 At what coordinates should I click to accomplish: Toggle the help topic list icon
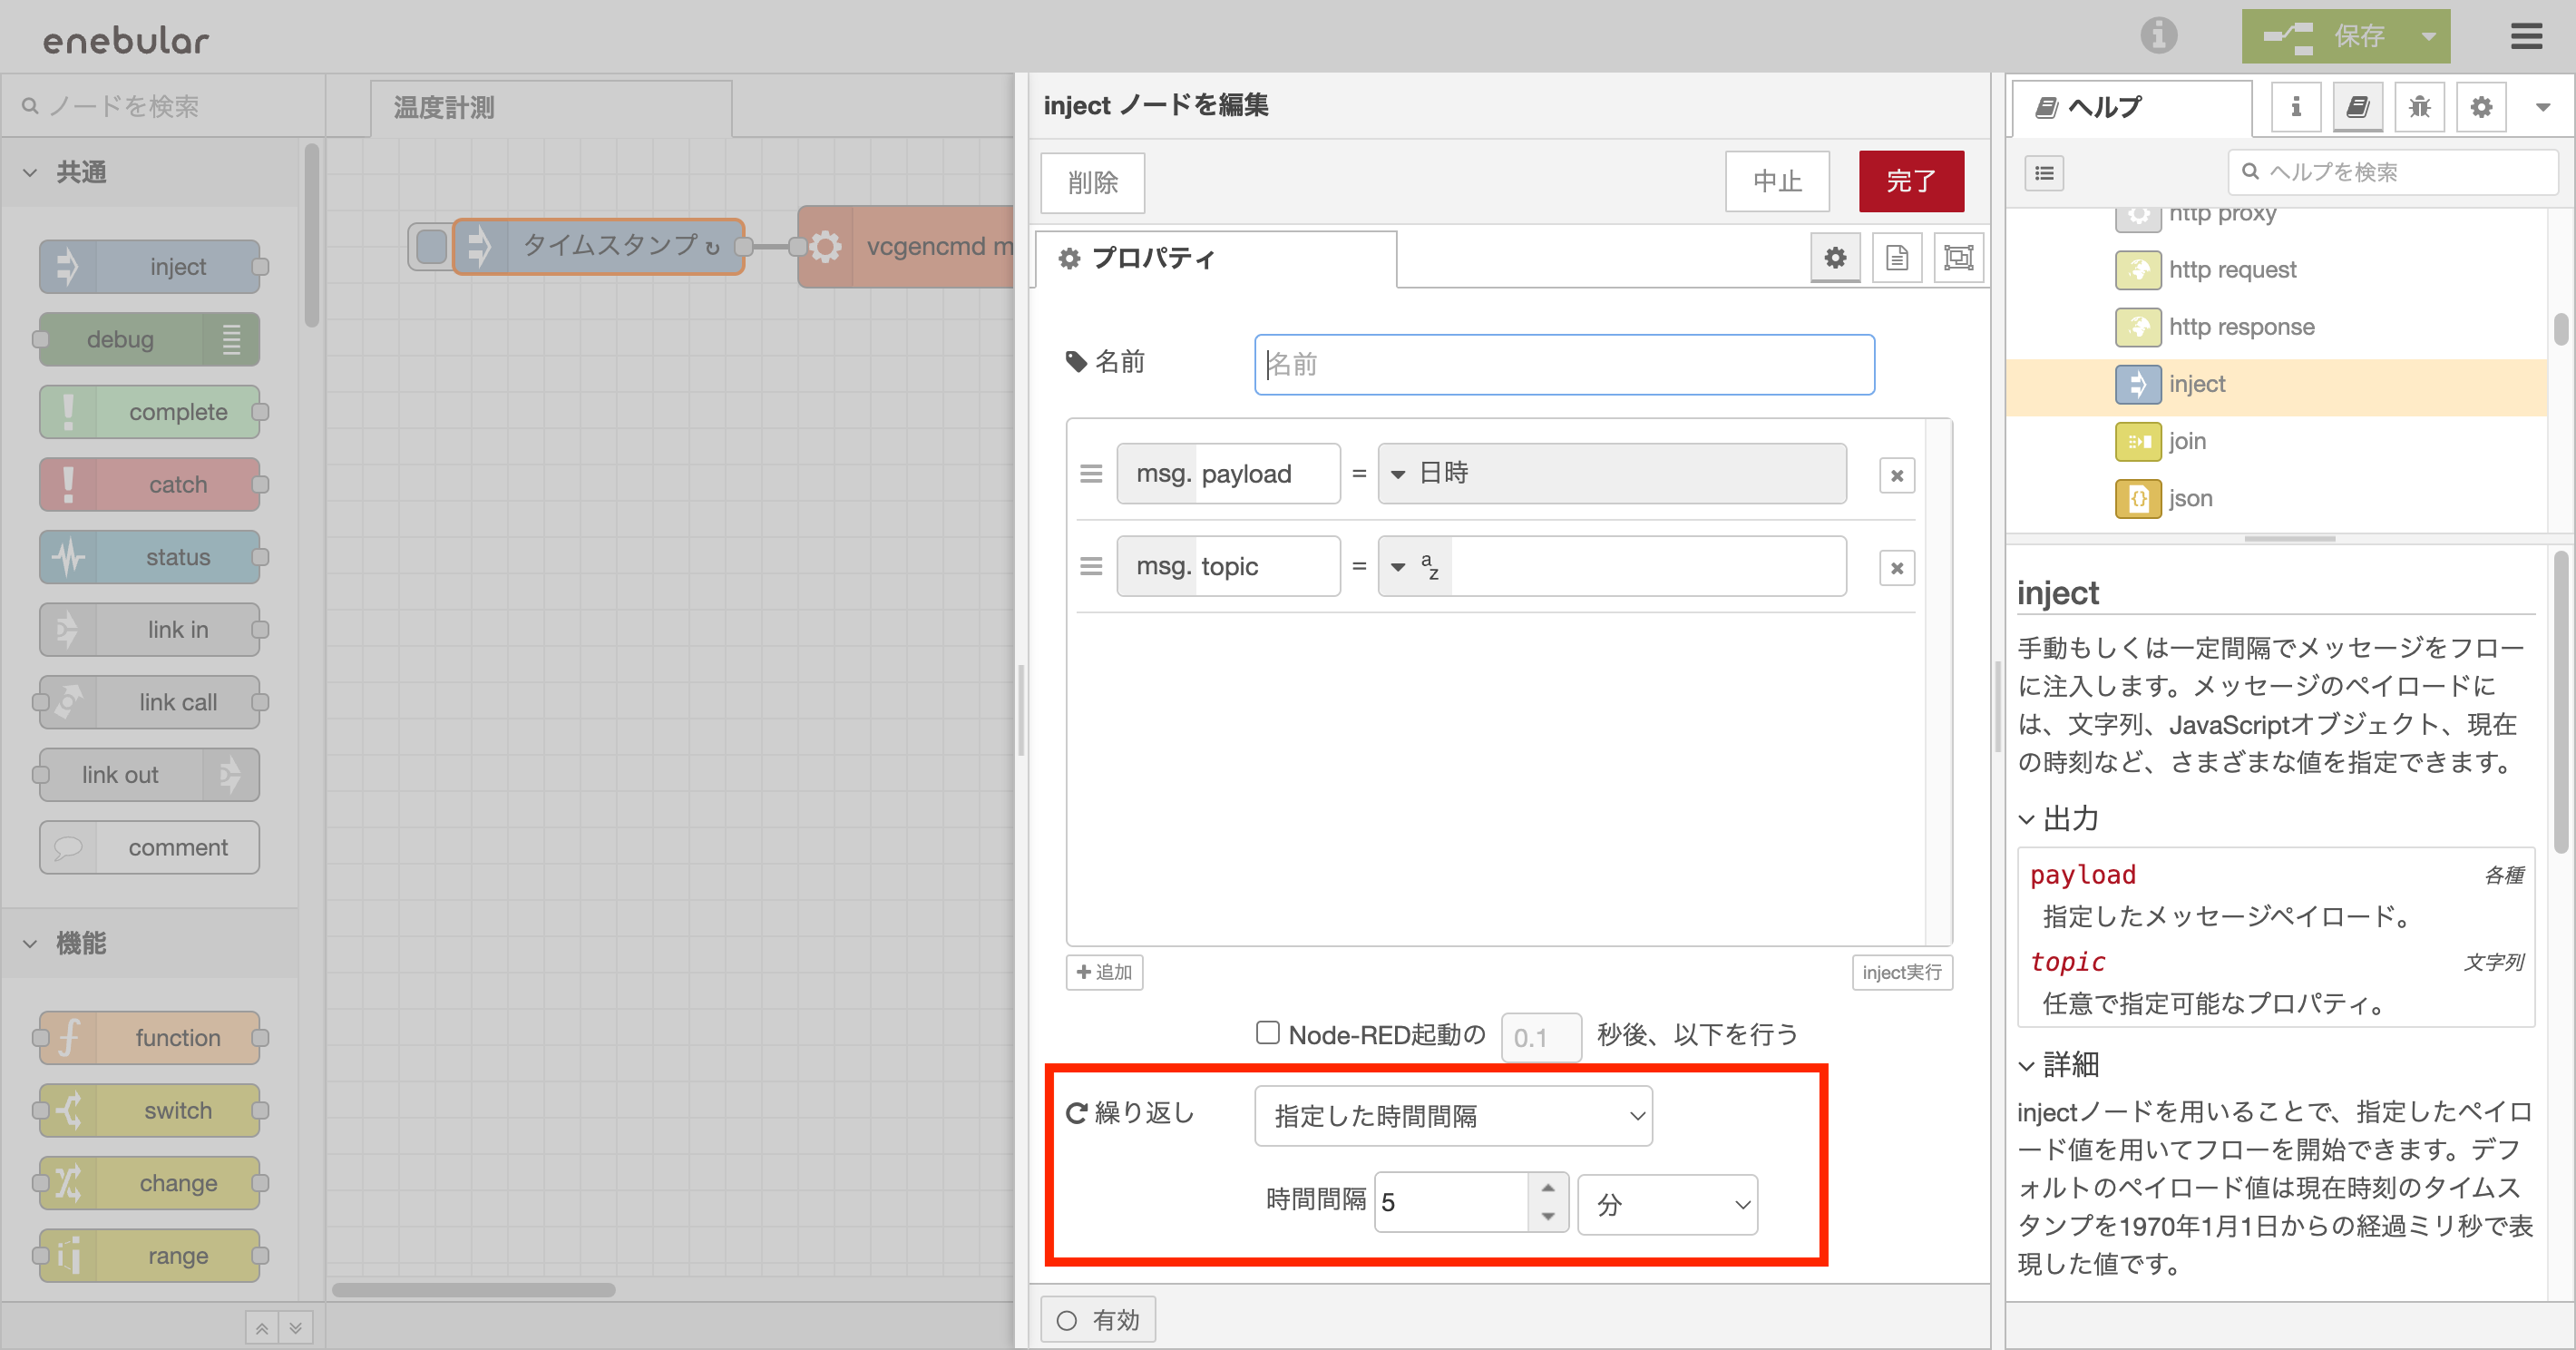(2044, 173)
